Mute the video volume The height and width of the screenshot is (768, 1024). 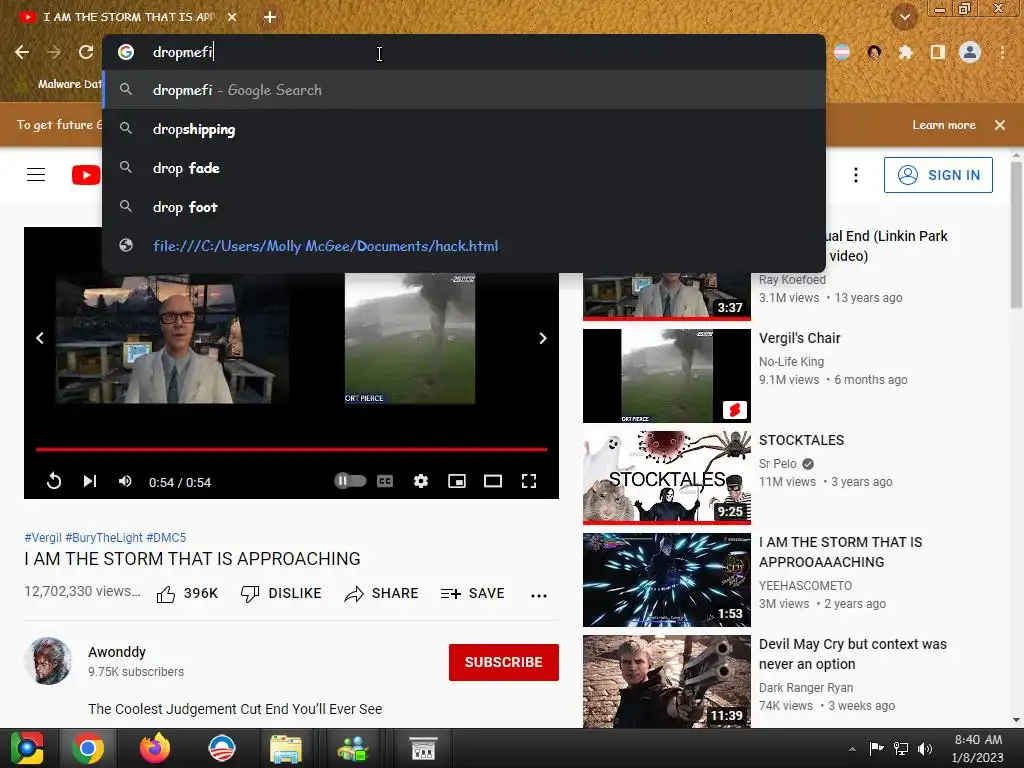(125, 482)
